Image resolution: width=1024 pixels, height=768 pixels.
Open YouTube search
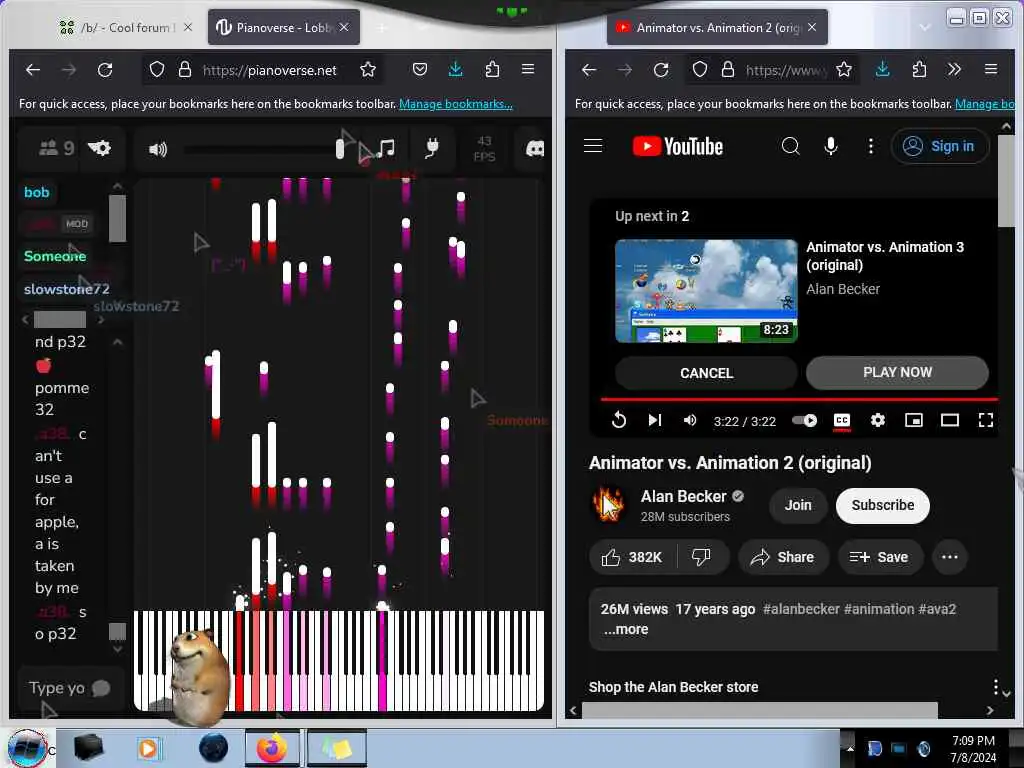point(790,146)
